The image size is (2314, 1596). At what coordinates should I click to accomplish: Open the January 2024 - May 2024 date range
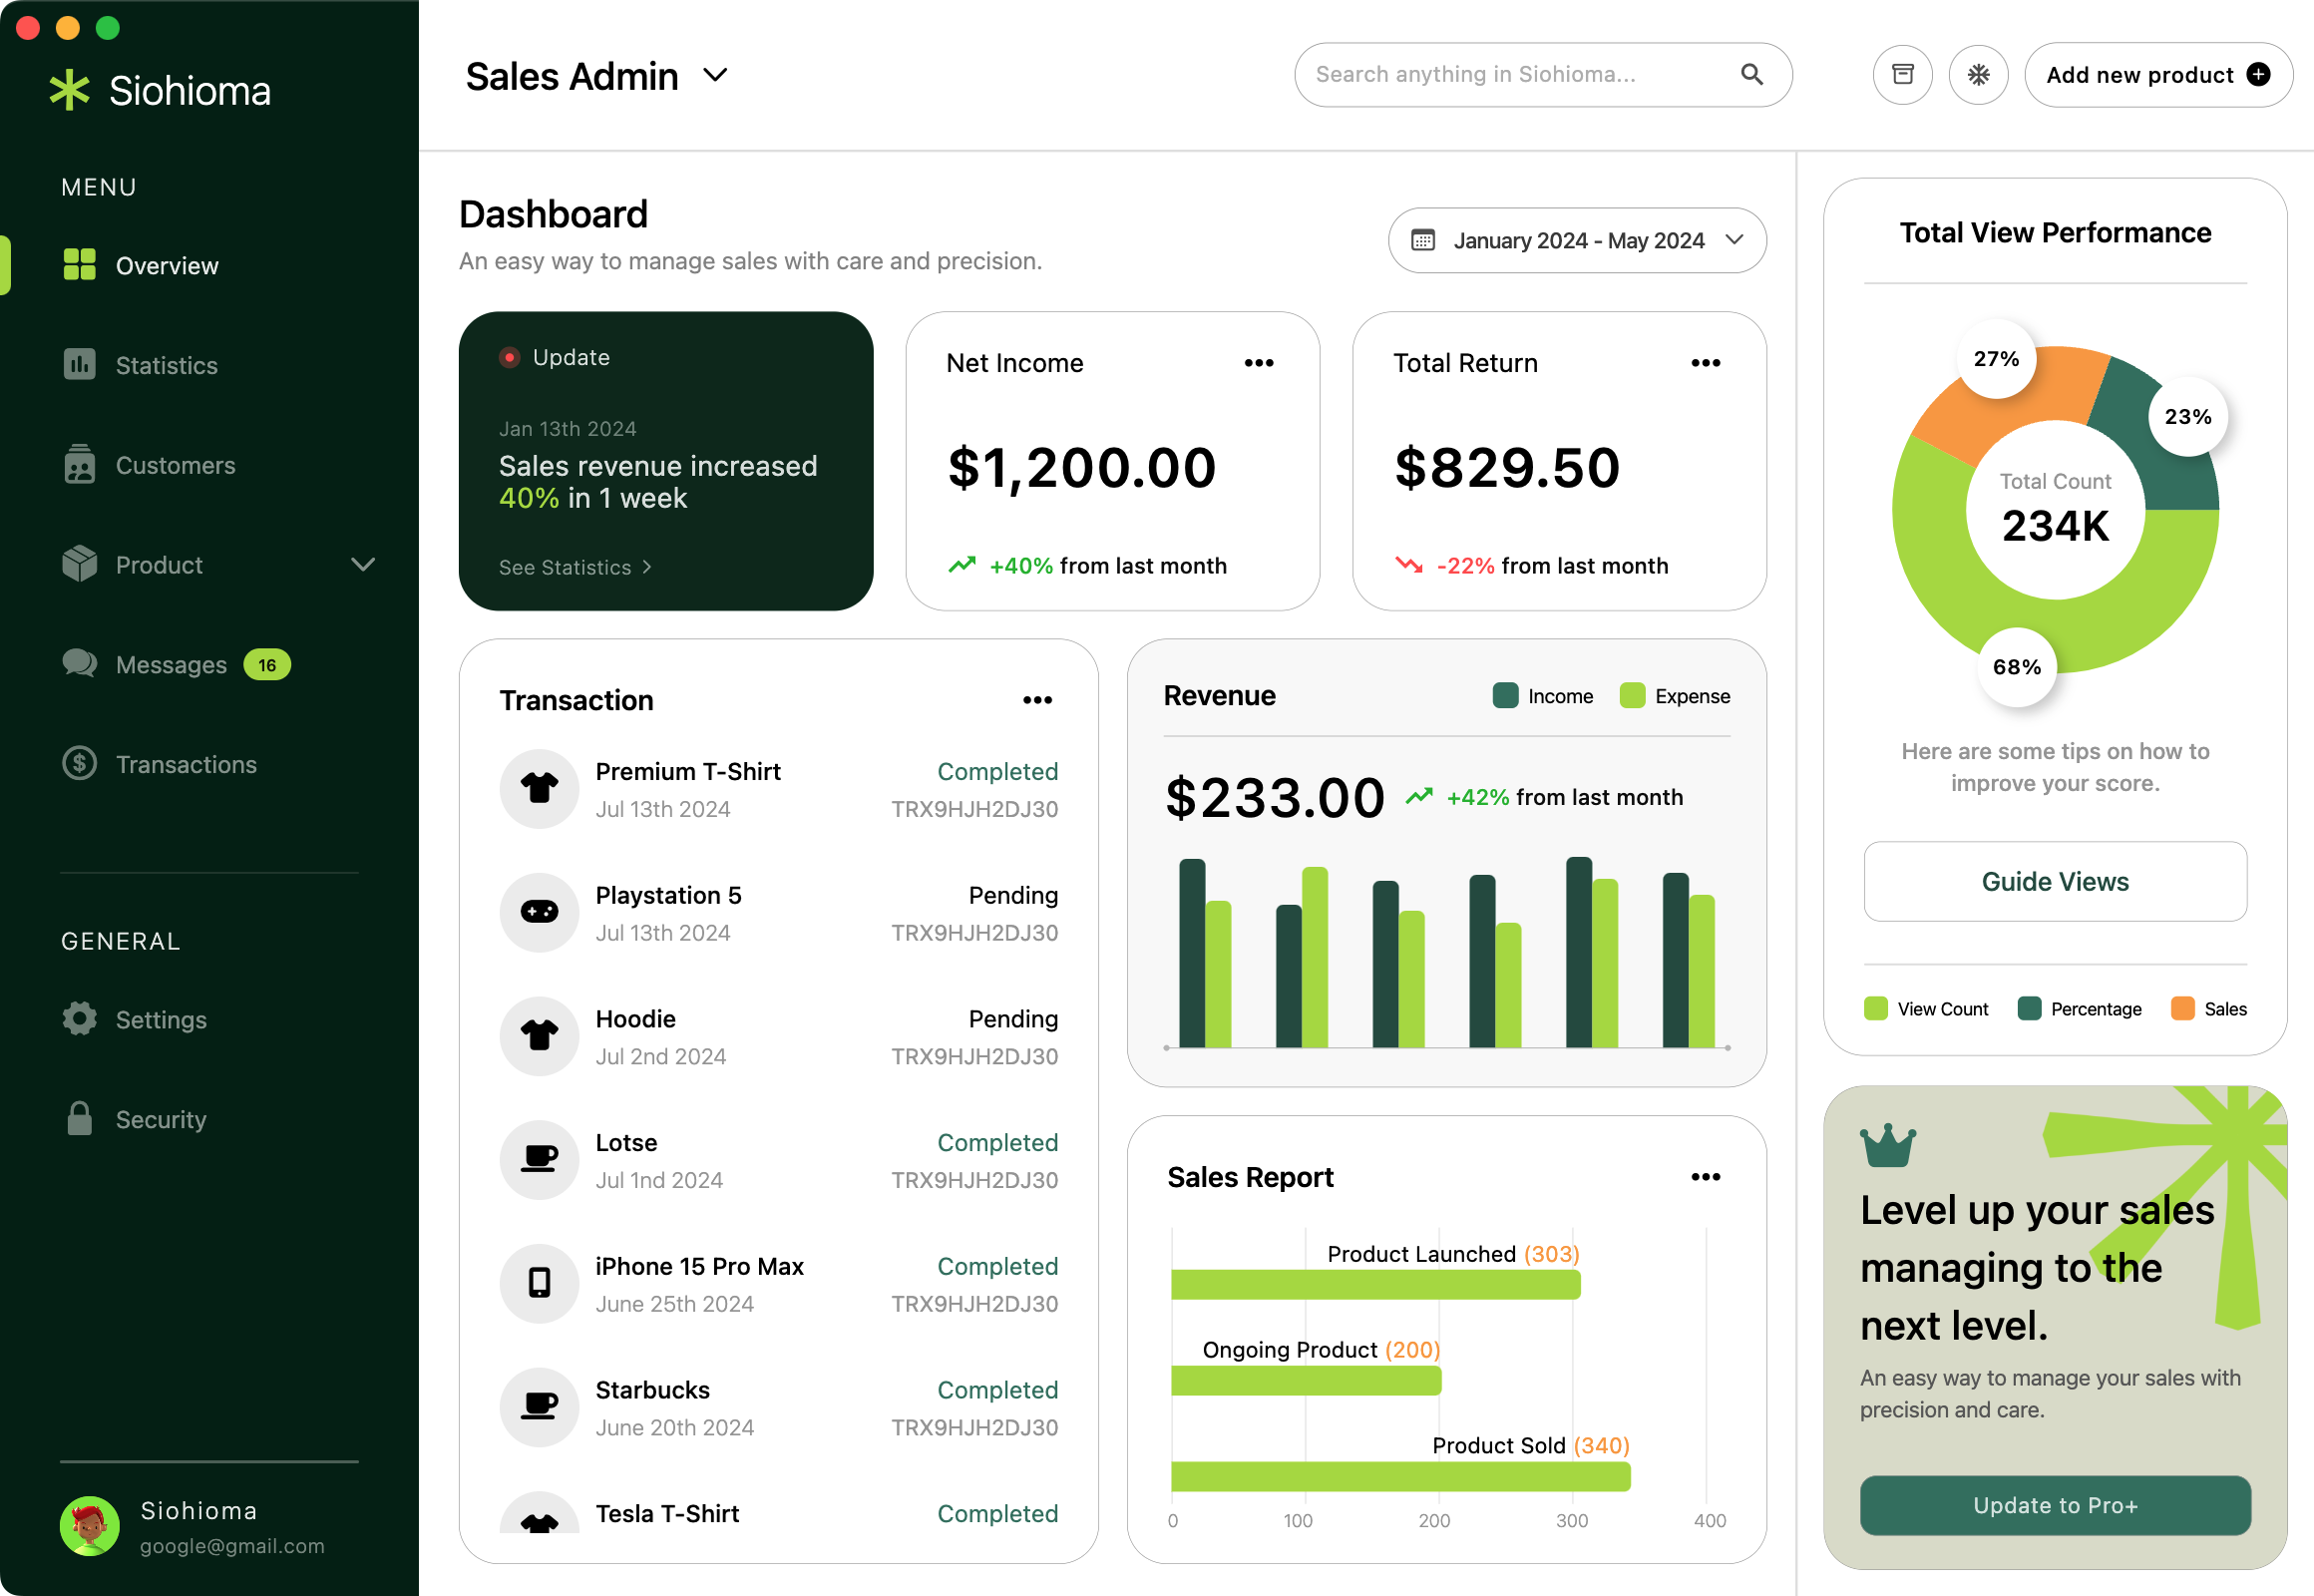coord(1576,241)
